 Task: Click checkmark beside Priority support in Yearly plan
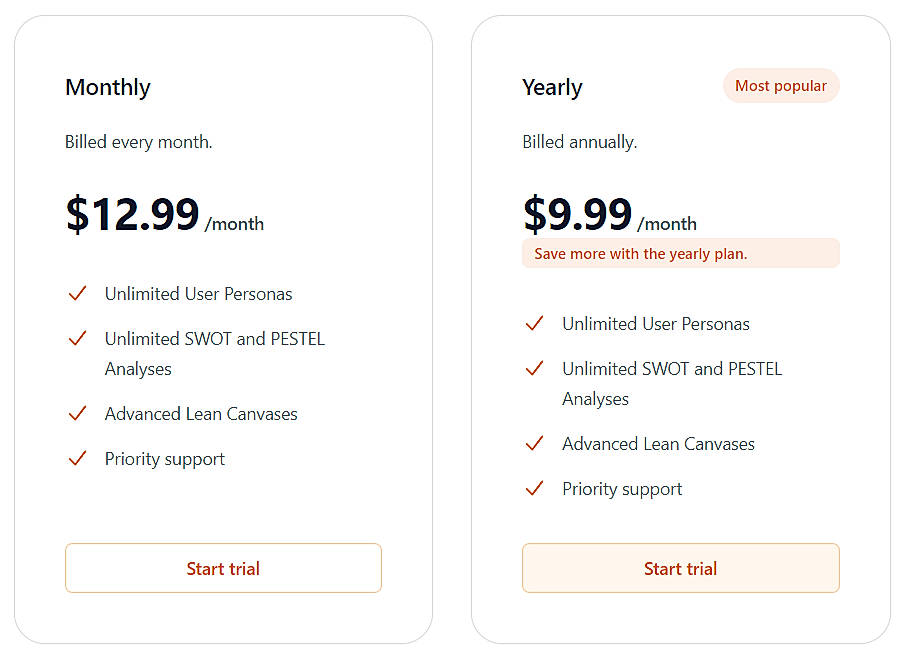tap(534, 488)
